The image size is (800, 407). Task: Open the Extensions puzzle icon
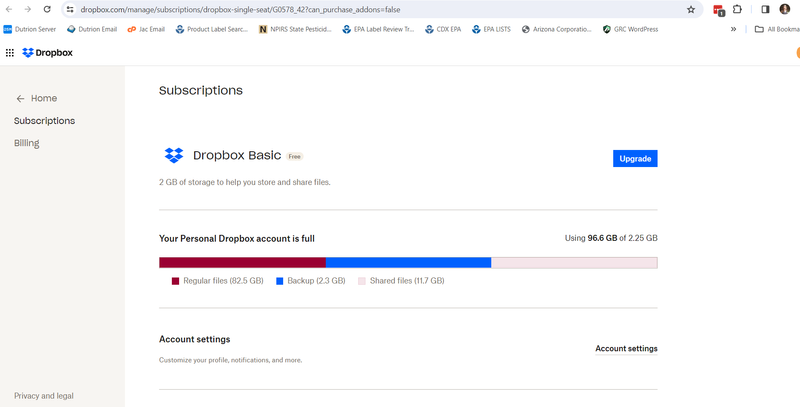coord(737,9)
